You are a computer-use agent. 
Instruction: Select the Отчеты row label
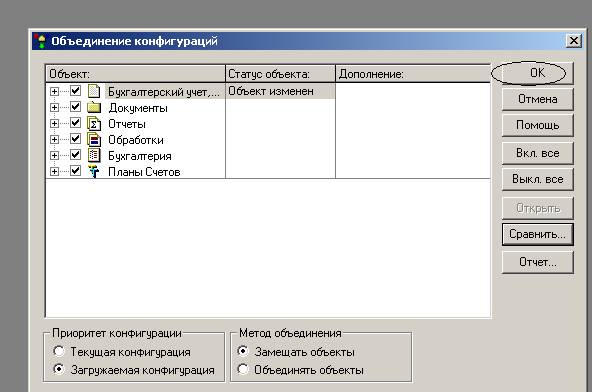tap(127, 124)
